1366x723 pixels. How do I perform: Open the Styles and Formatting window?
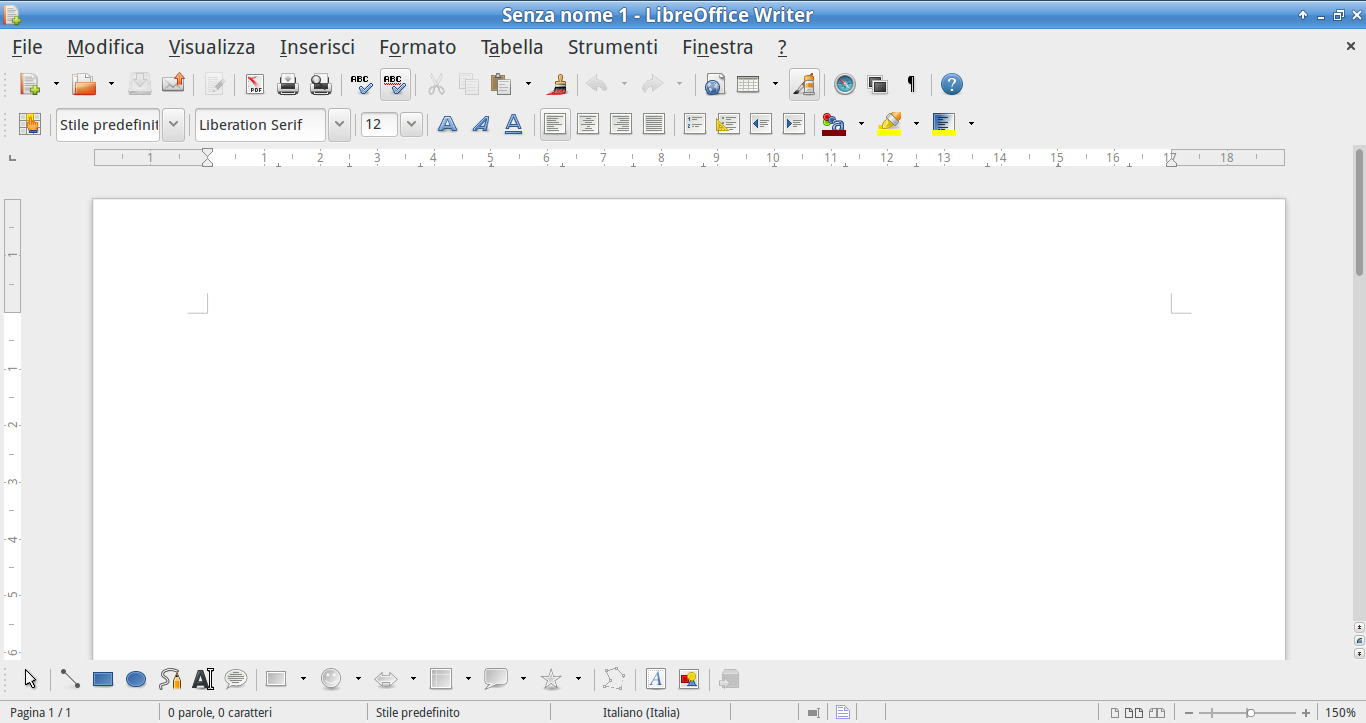click(29, 124)
